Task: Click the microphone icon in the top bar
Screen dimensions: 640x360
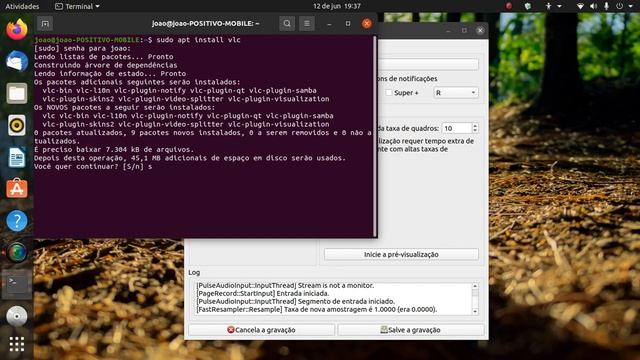Action: [x=607, y=6]
